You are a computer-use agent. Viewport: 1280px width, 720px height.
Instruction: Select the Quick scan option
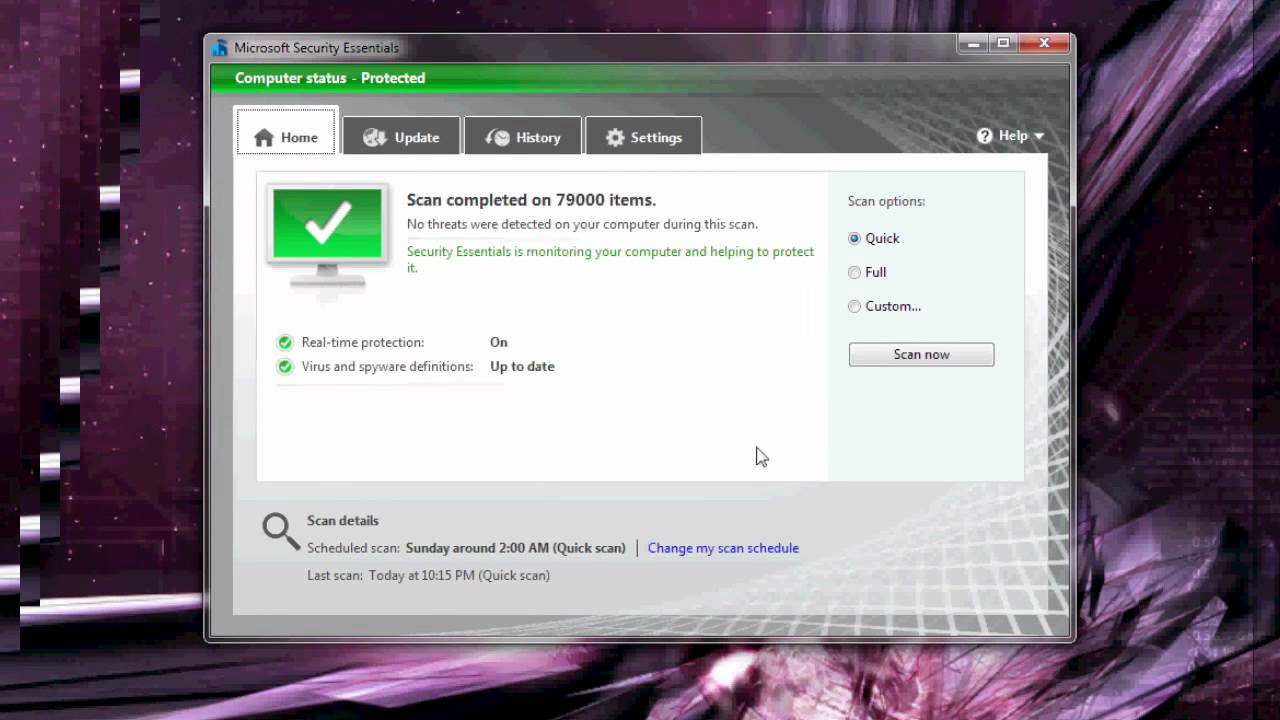pyautogui.click(x=854, y=238)
